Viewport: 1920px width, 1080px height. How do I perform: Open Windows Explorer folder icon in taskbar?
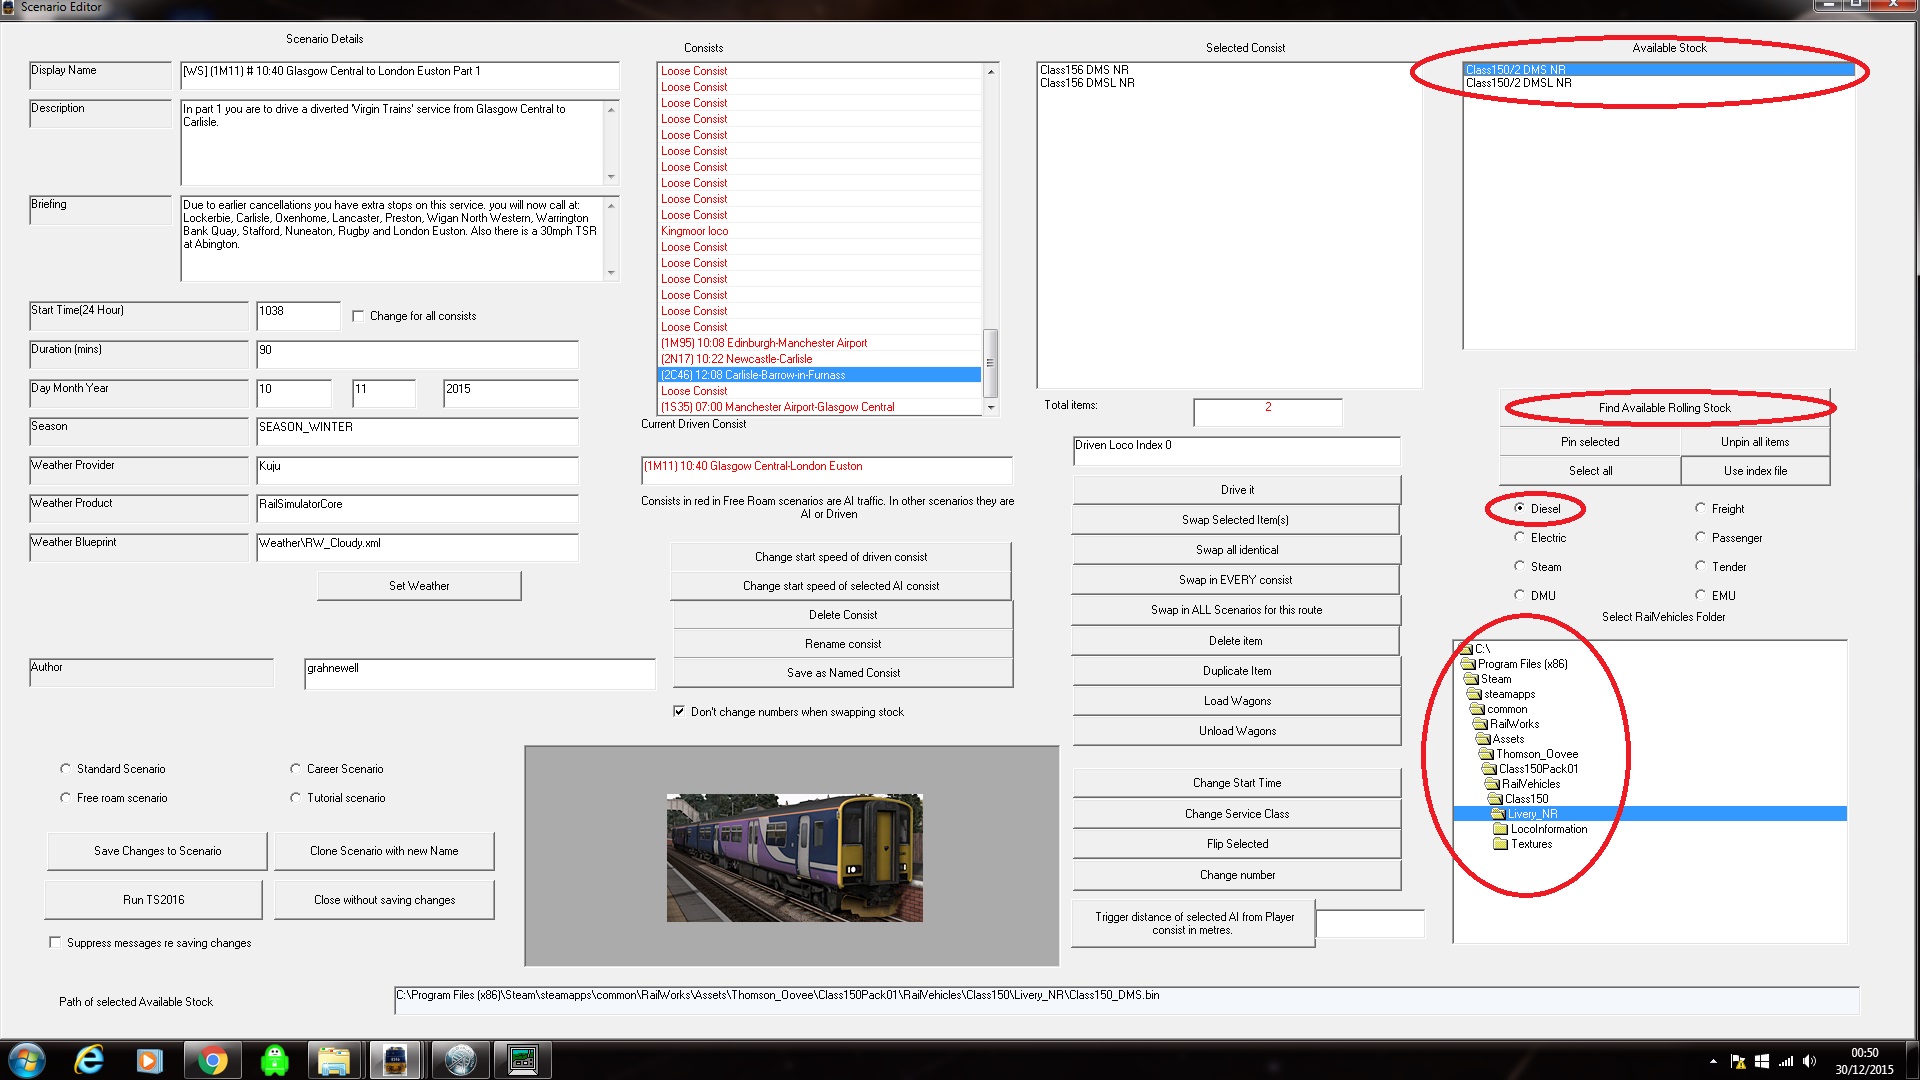(x=333, y=1060)
